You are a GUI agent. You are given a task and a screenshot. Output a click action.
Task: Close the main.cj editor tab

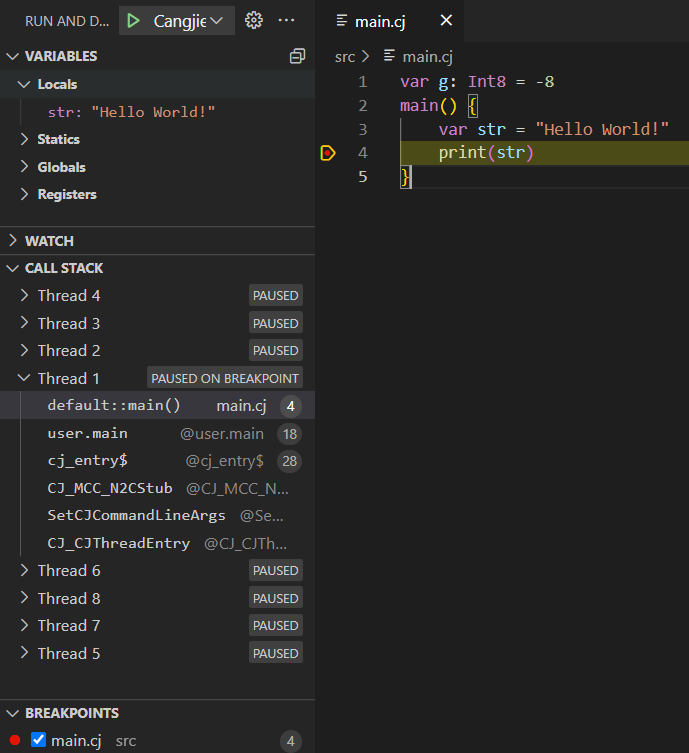point(446,21)
